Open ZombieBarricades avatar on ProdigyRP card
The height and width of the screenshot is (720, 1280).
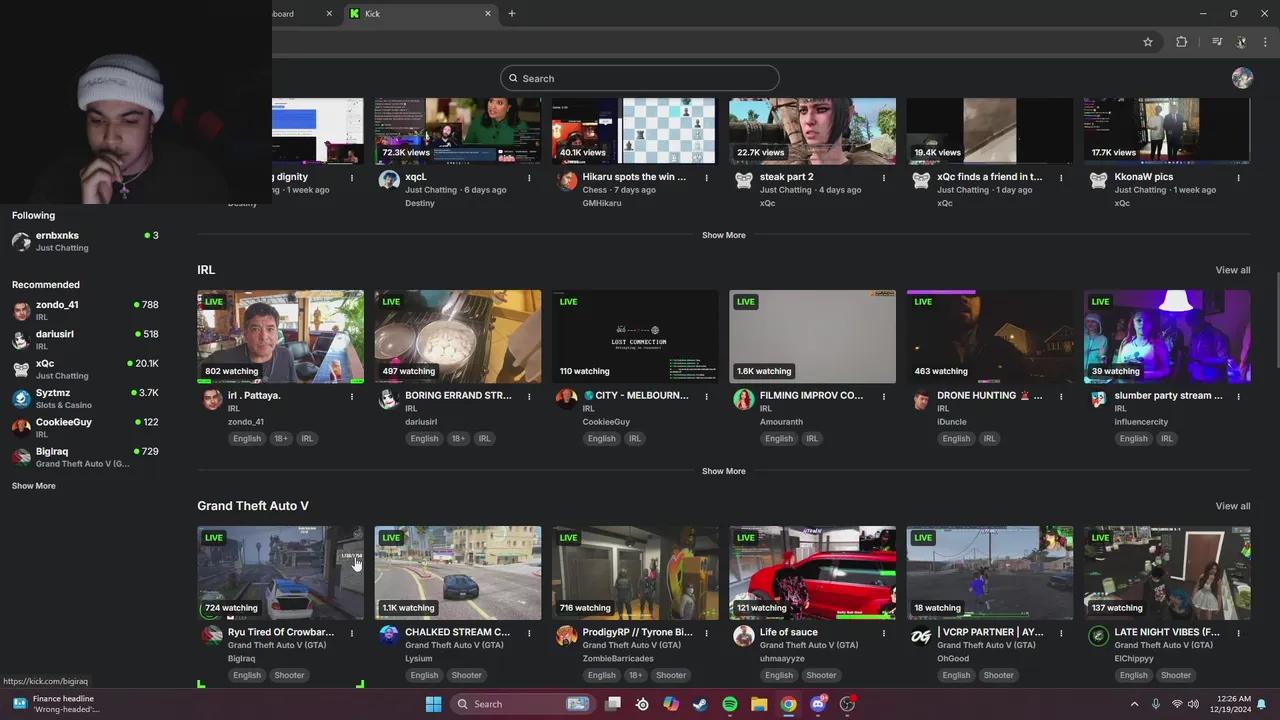point(567,636)
